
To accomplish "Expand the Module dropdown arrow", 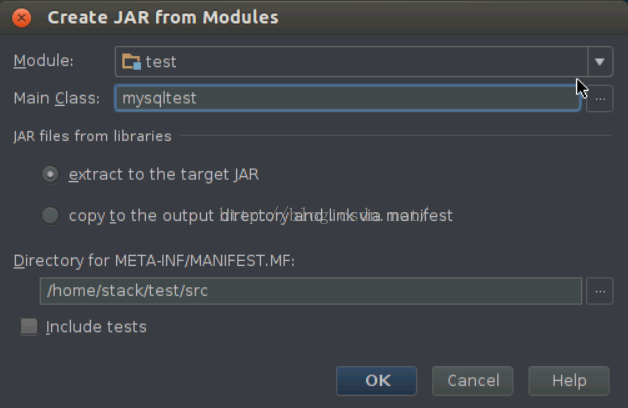I will tap(599, 62).
